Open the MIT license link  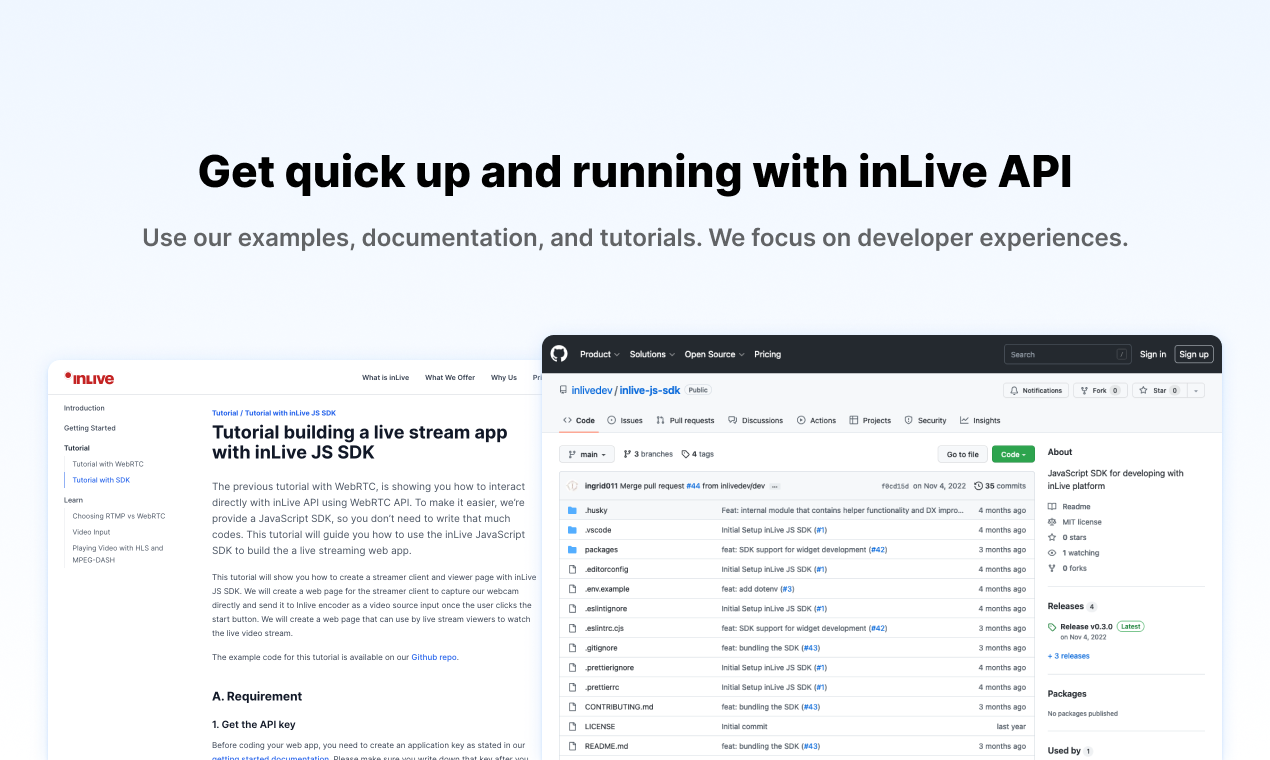click(x=1075, y=522)
